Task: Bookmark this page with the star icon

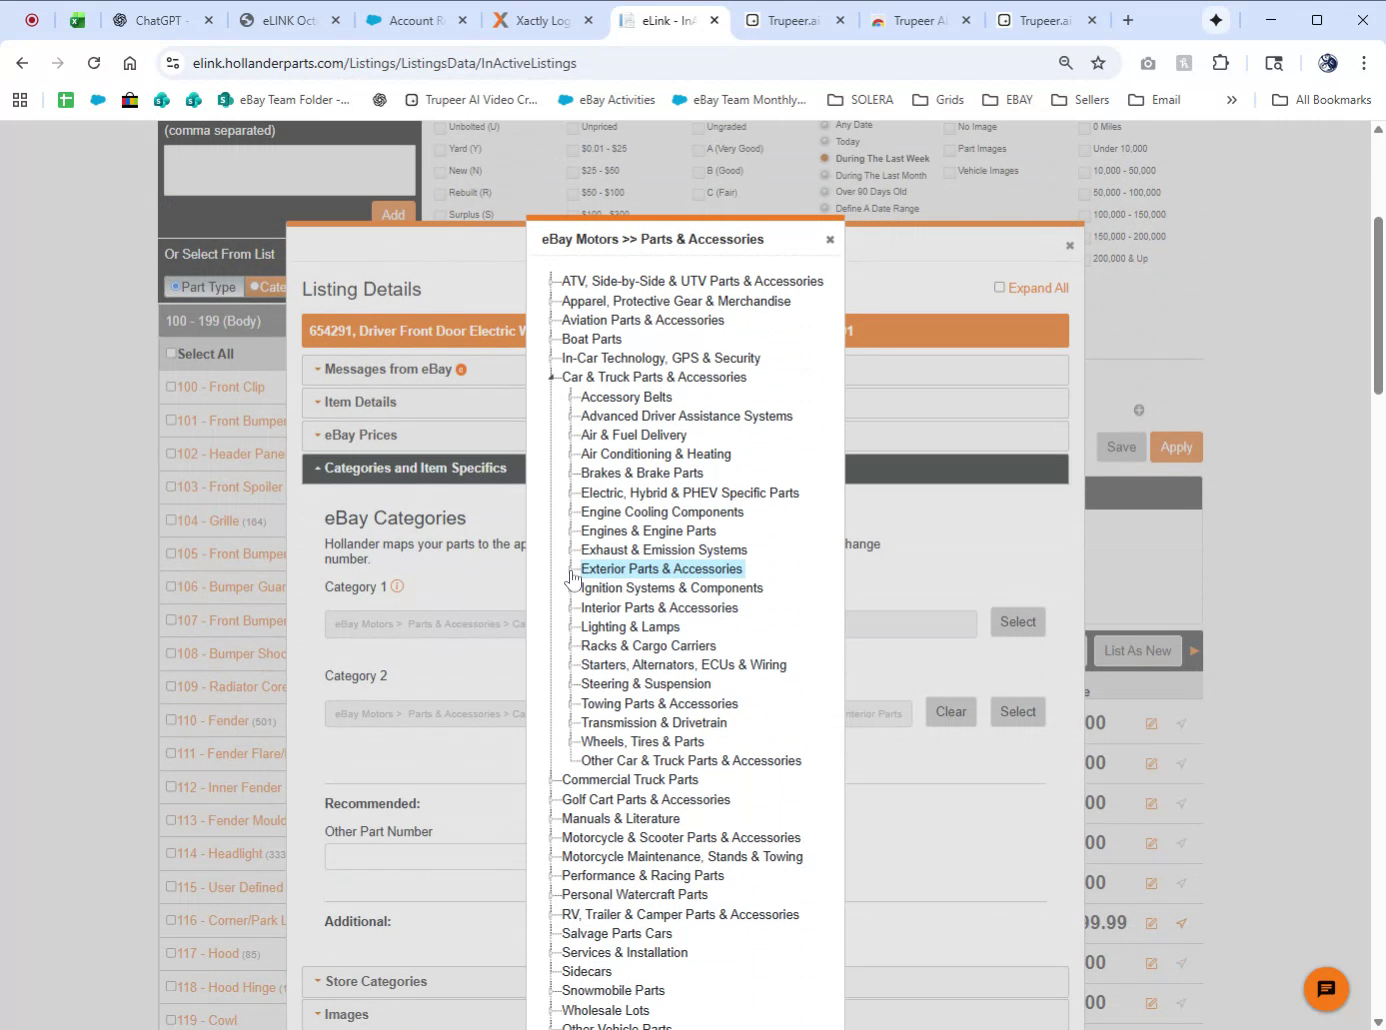Action: tap(1098, 63)
